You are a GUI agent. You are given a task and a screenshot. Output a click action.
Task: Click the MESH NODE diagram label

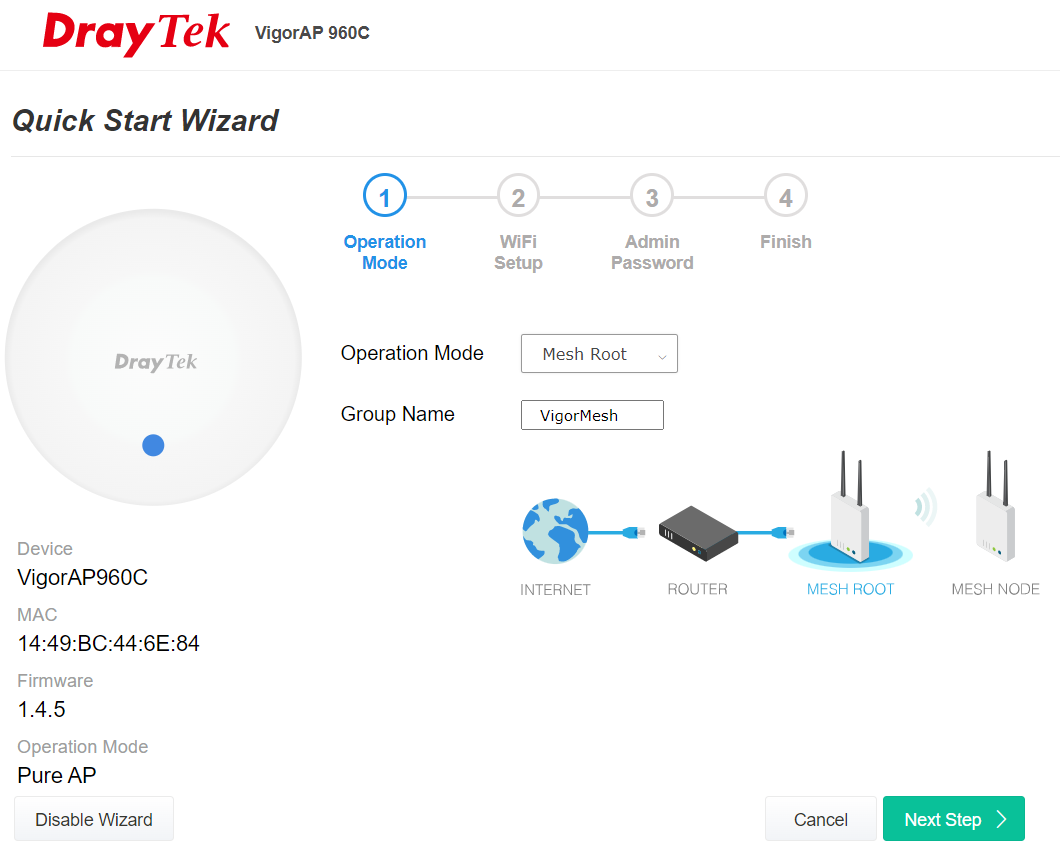pyautogui.click(x=996, y=590)
